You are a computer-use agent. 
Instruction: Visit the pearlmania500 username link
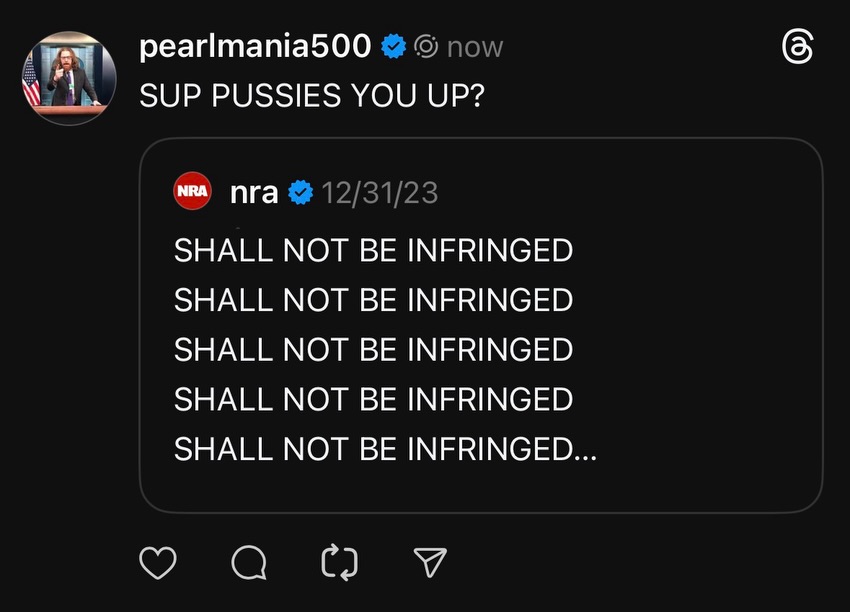tap(256, 46)
